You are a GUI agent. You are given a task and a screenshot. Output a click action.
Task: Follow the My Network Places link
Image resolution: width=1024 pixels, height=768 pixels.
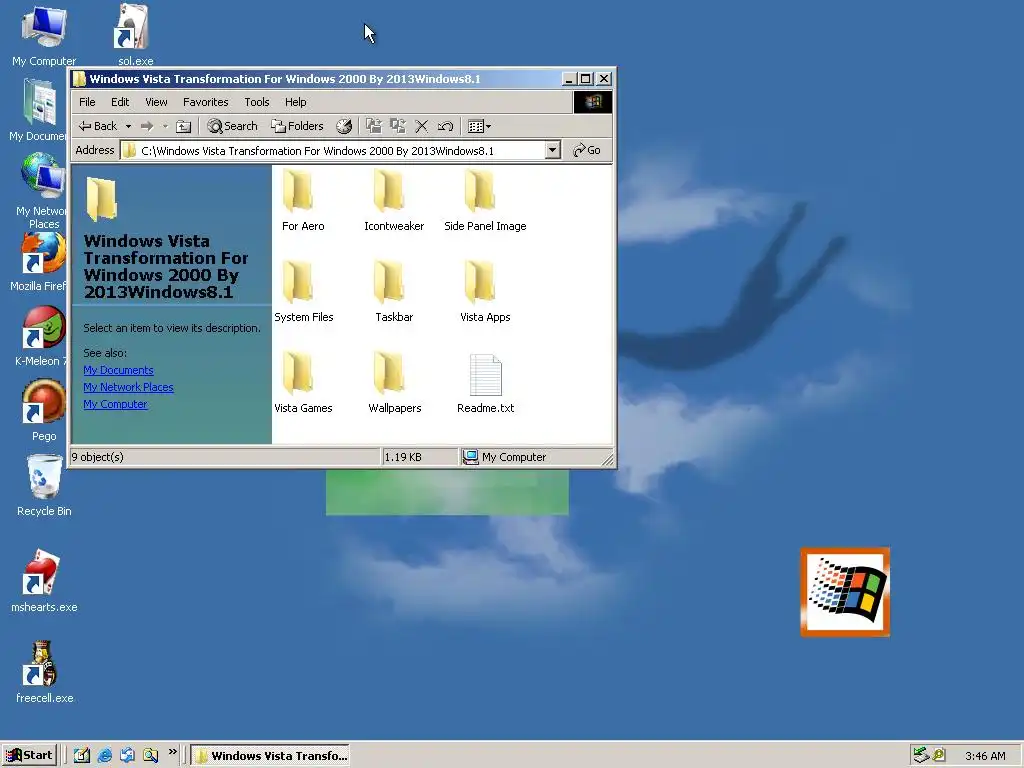128,387
